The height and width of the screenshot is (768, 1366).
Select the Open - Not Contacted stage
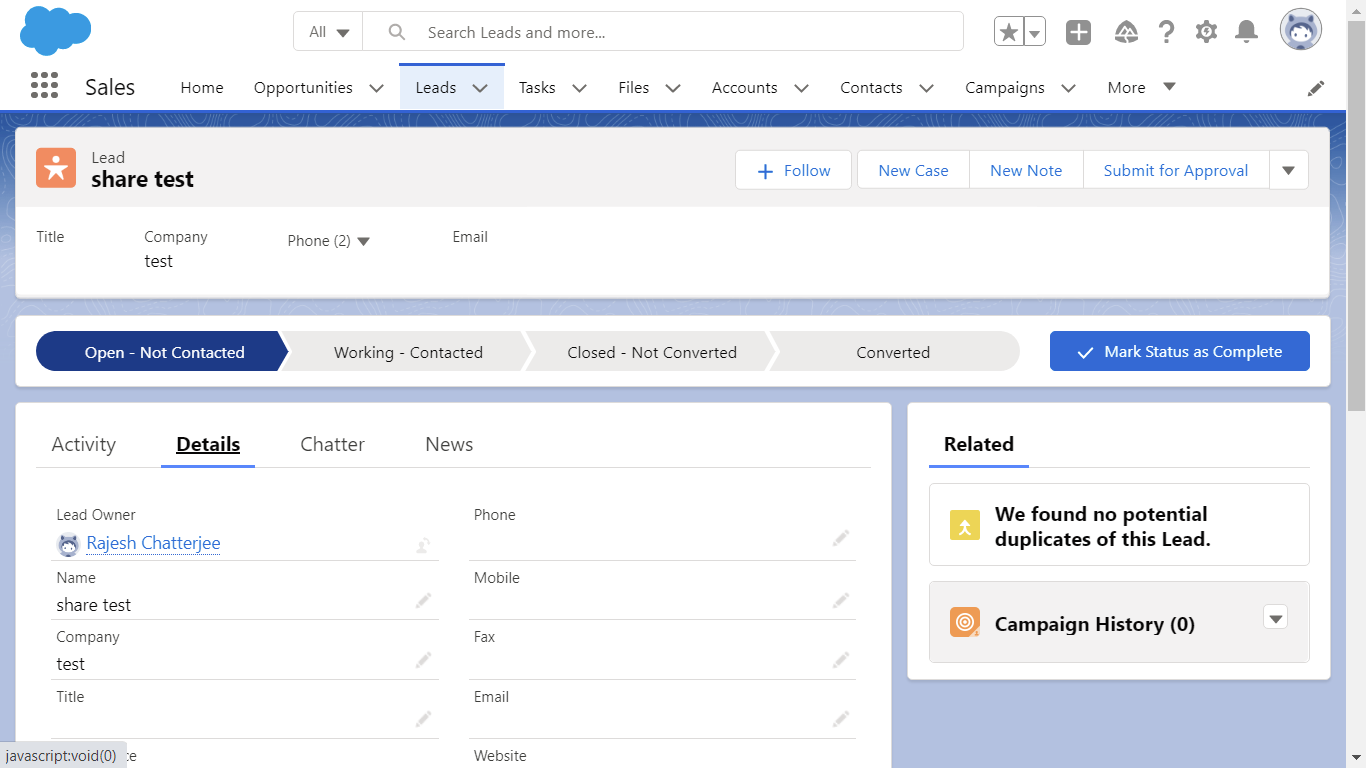coord(162,352)
